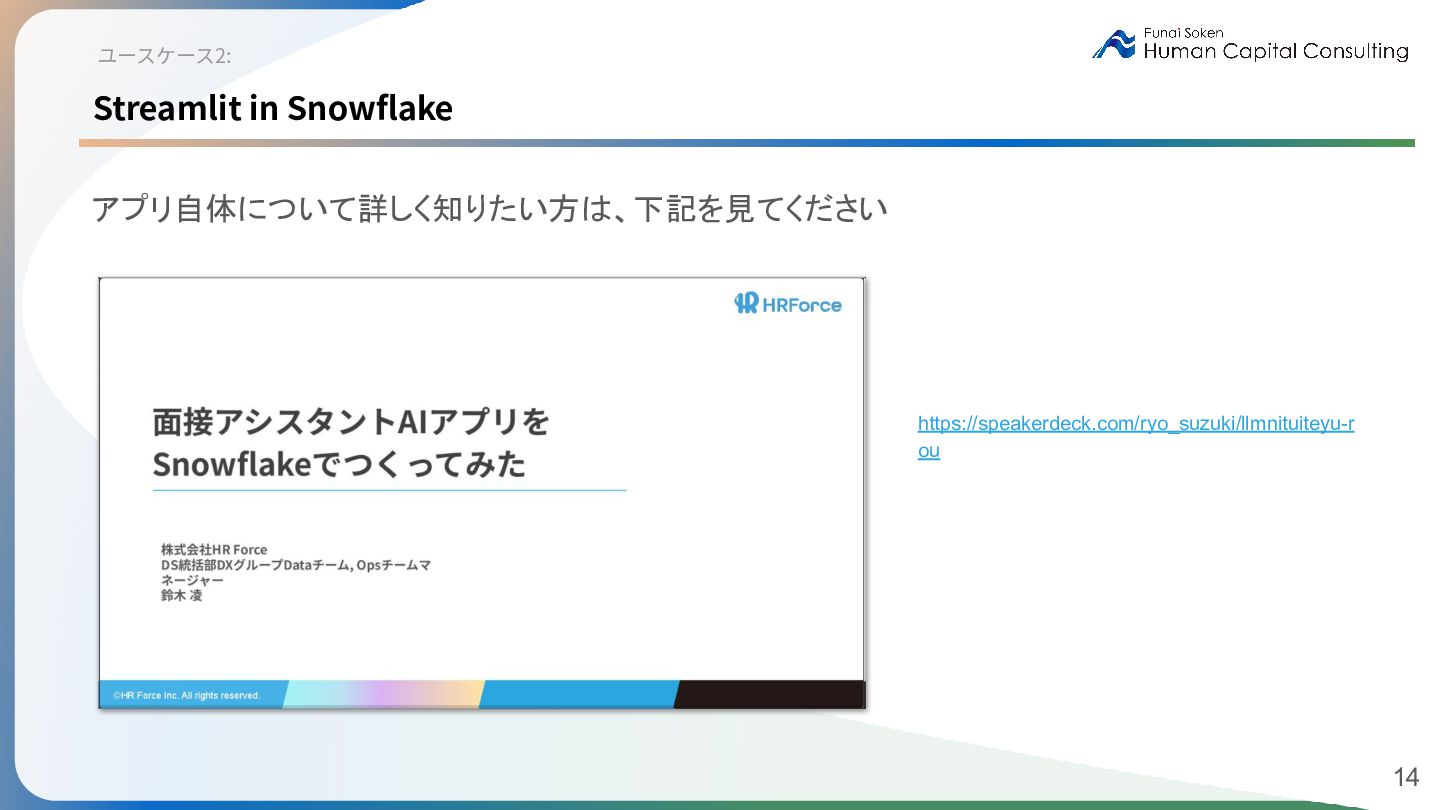This screenshot has height=810, width=1440.
Task: Click the 鈴木 凌 author name
Action: pyautogui.click(x=182, y=596)
